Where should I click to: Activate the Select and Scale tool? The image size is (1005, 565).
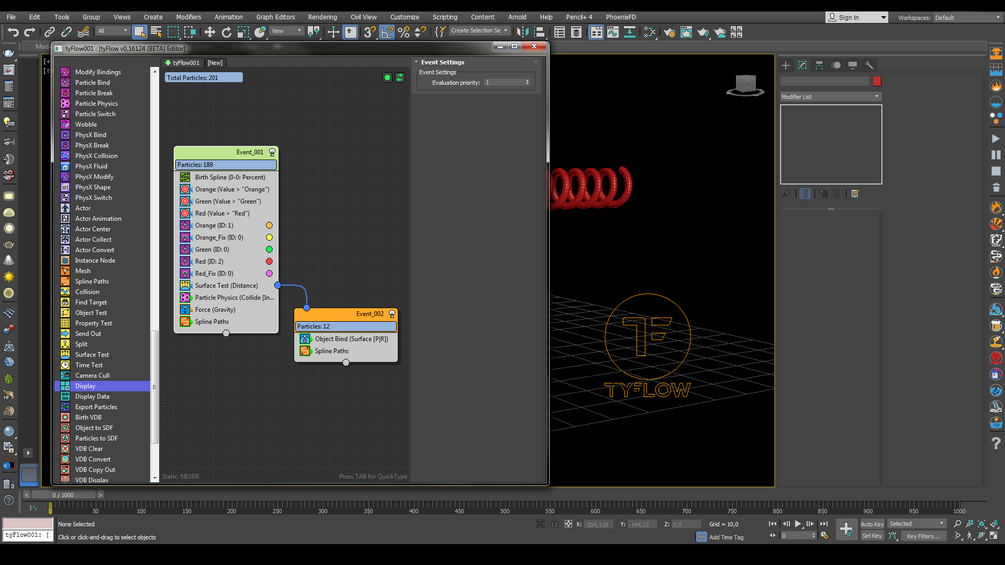243,31
